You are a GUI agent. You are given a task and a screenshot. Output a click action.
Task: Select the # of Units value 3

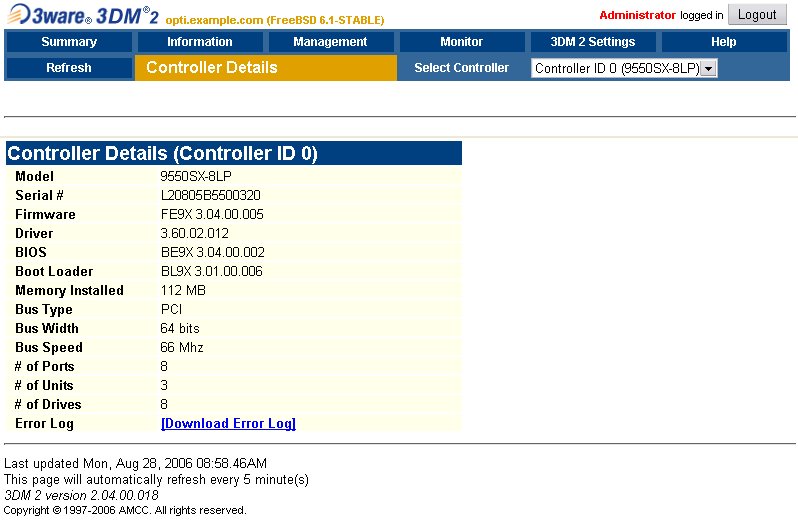(x=164, y=385)
